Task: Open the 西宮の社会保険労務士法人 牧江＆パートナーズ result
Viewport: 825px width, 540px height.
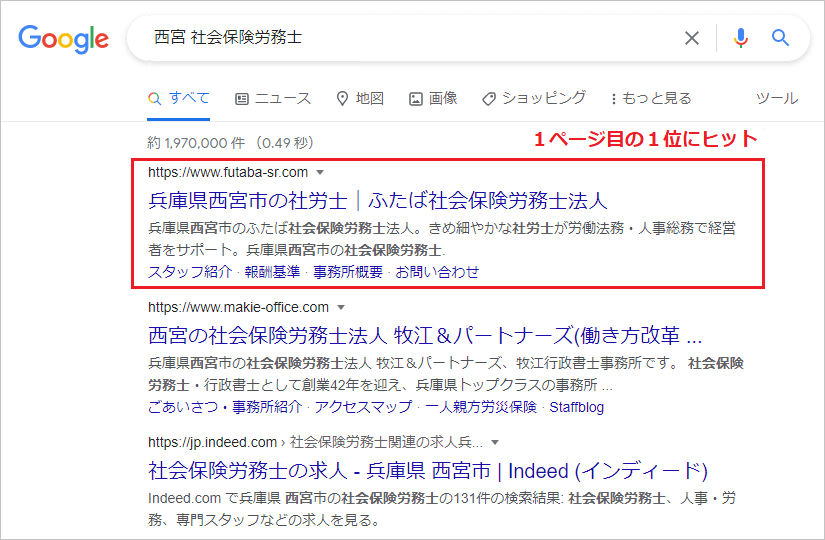Action: [x=425, y=336]
